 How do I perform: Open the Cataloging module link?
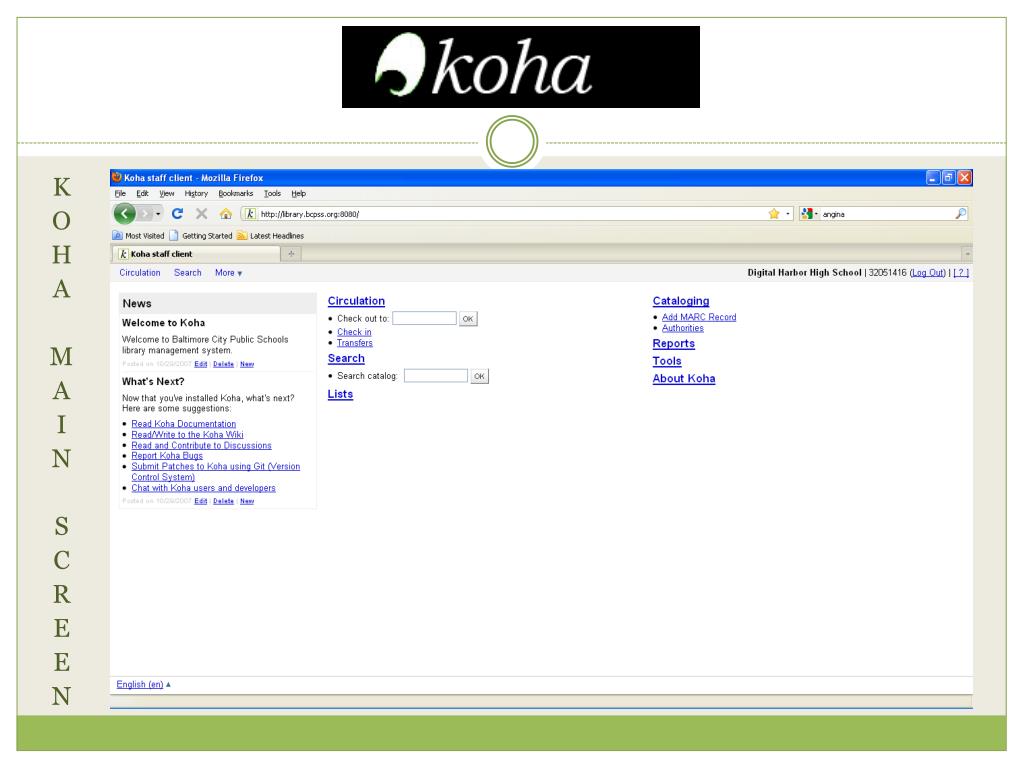coord(680,301)
